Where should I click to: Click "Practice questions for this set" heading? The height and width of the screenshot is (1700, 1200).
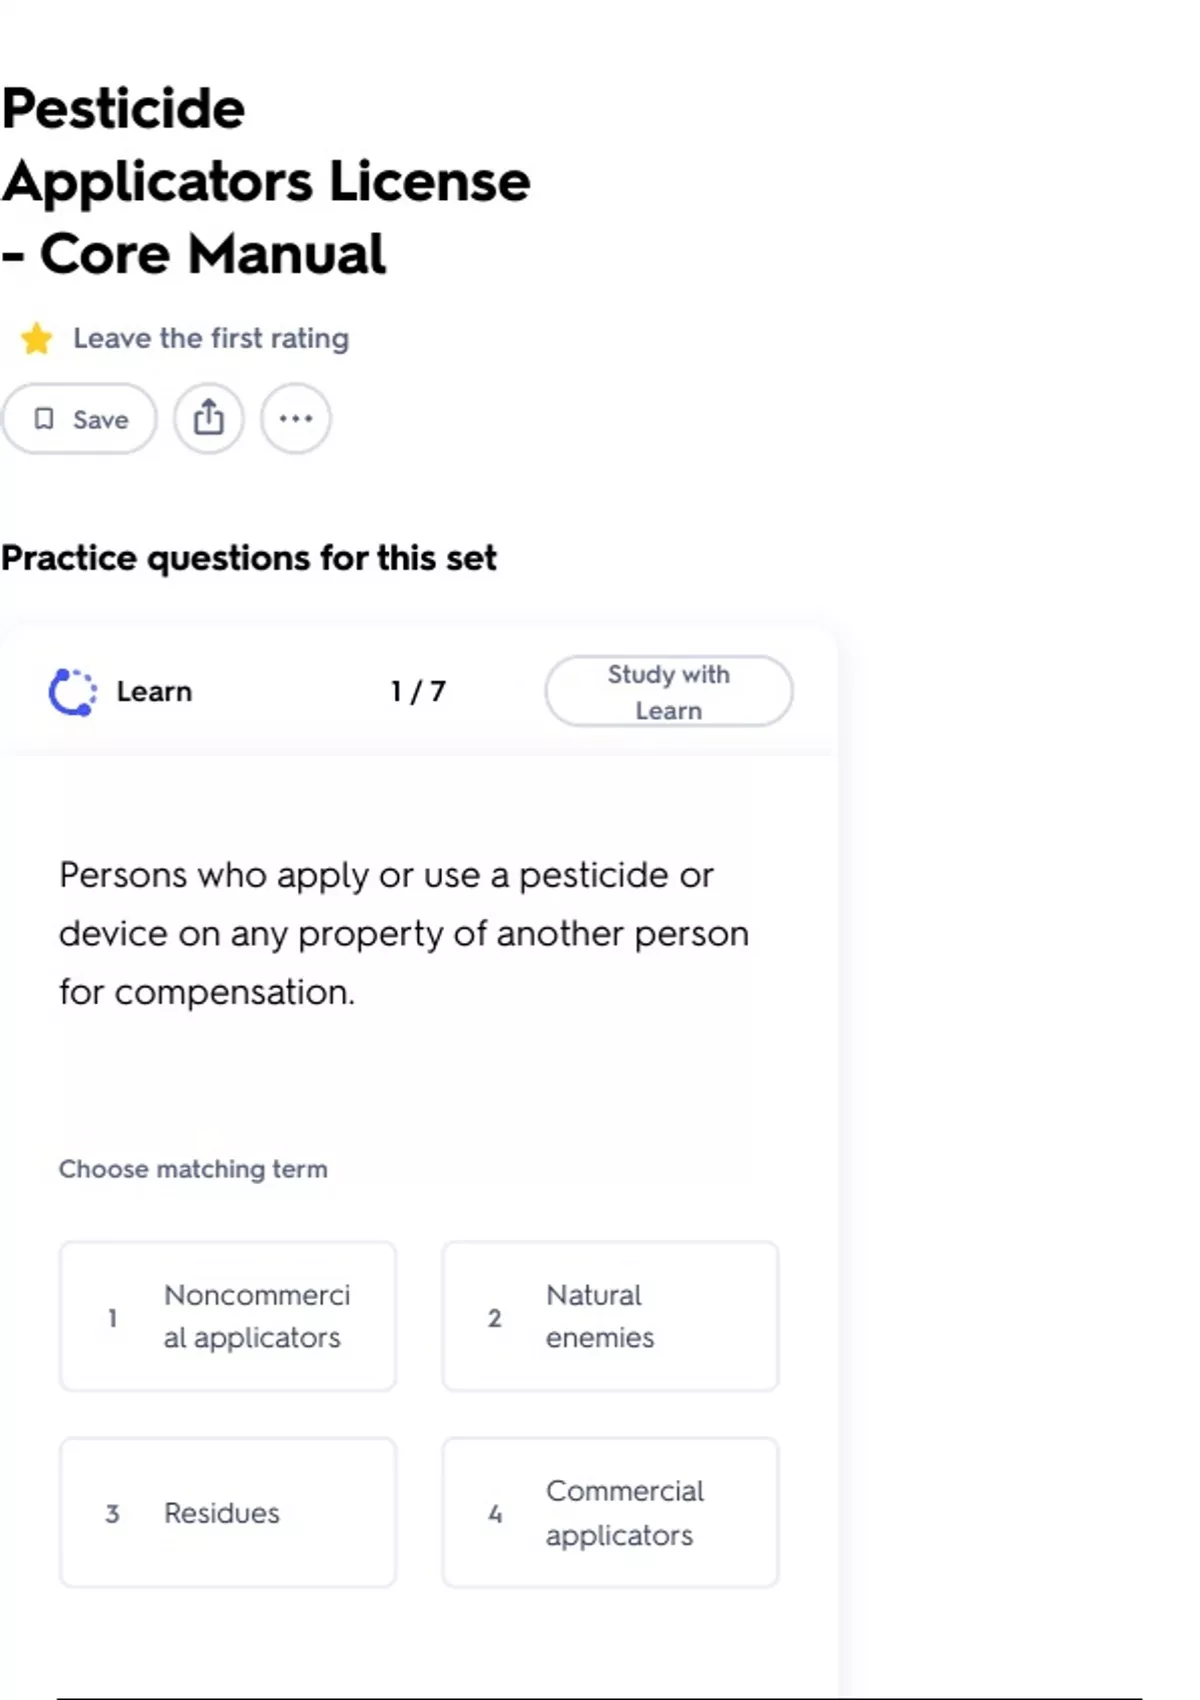click(x=249, y=558)
